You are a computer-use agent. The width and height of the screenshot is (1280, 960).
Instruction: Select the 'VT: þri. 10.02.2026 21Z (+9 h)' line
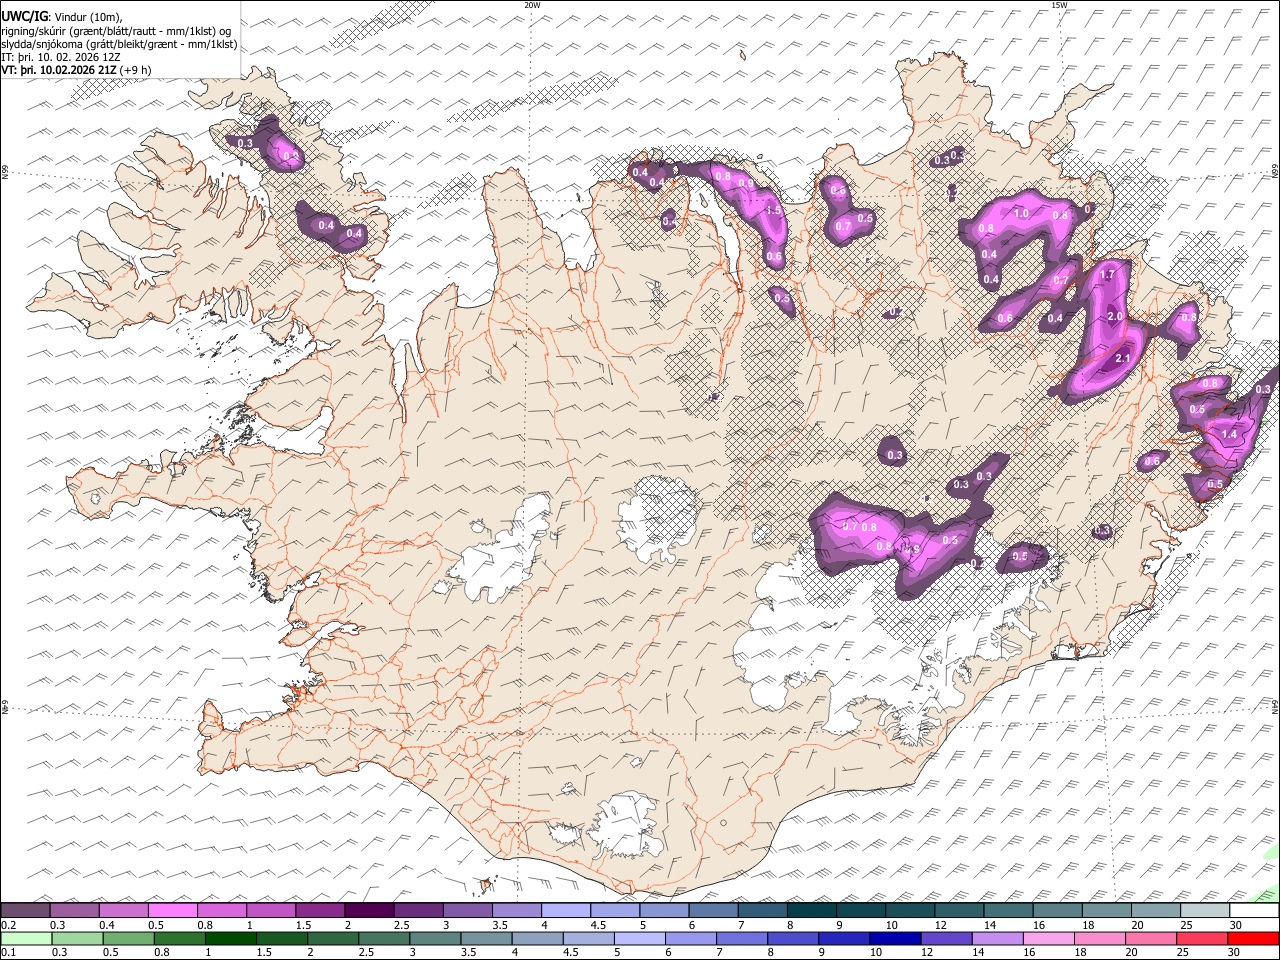click(77, 70)
